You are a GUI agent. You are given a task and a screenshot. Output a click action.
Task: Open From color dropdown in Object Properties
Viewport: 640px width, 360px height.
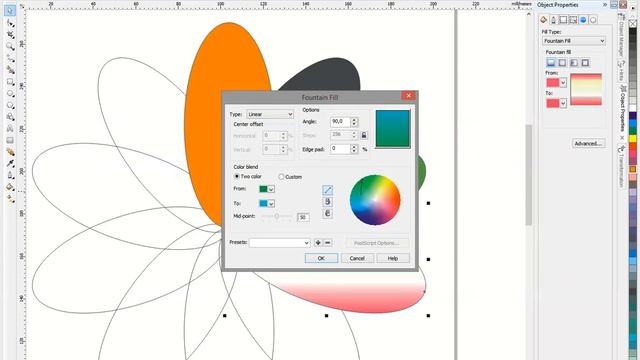pyautogui.click(x=563, y=83)
